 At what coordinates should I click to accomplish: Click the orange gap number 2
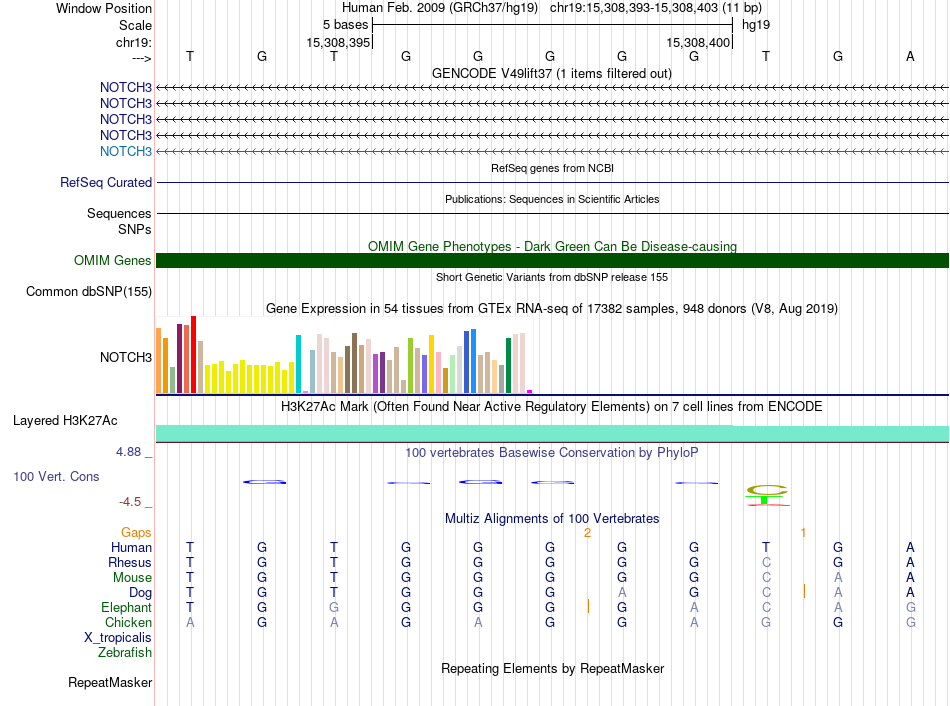coord(587,533)
